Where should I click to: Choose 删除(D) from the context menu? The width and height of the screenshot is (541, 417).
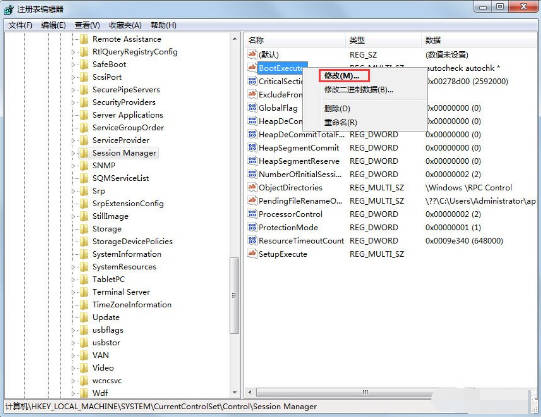tap(337, 109)
